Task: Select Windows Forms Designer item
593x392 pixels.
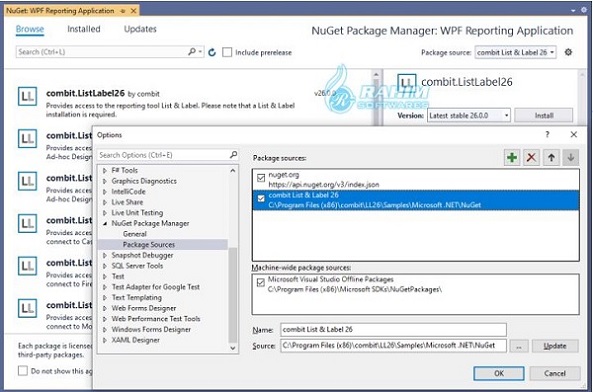Action: click(x=151, y=329)
